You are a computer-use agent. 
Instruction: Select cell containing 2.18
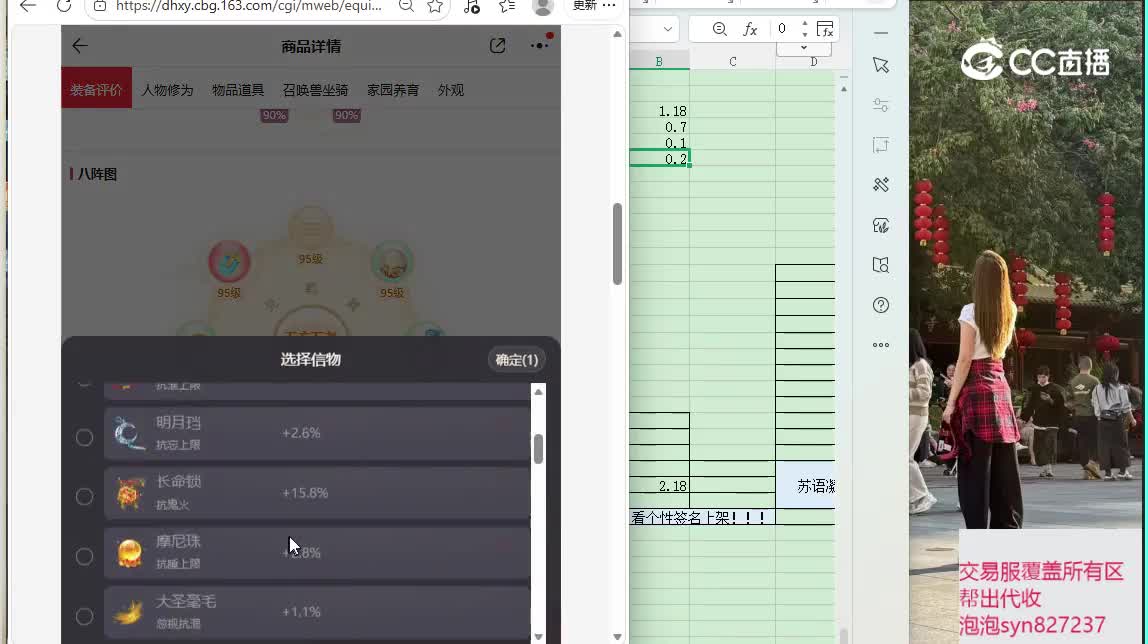[659, 485]
